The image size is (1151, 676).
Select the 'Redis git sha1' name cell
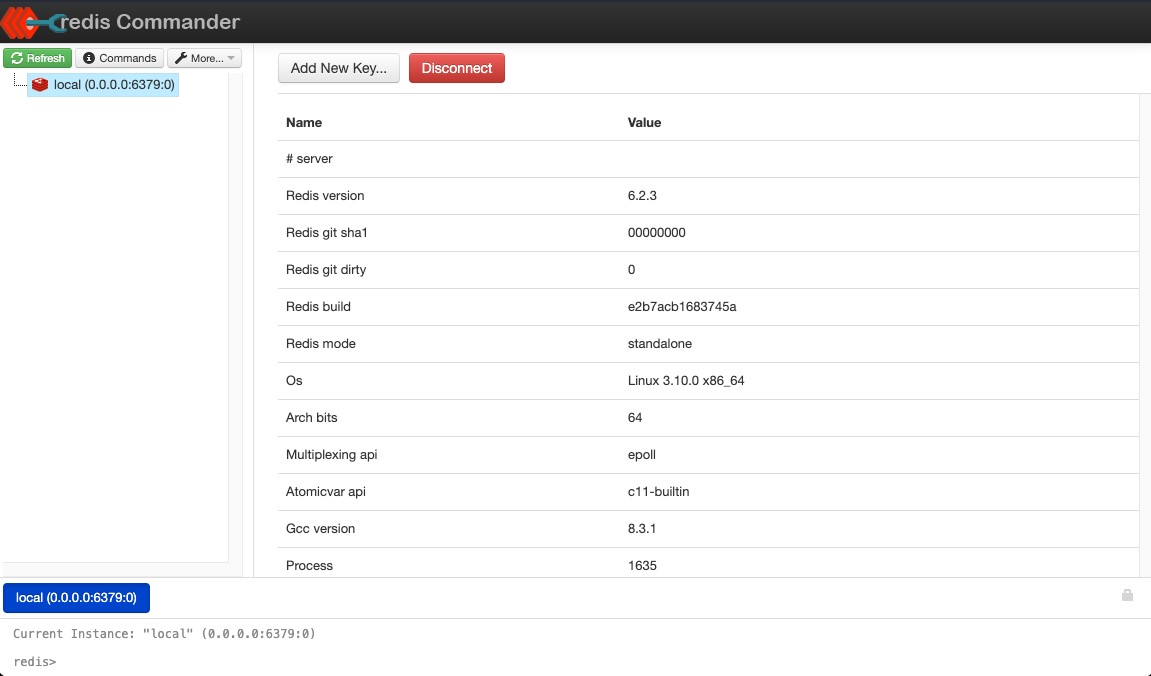tap(327, 233)
